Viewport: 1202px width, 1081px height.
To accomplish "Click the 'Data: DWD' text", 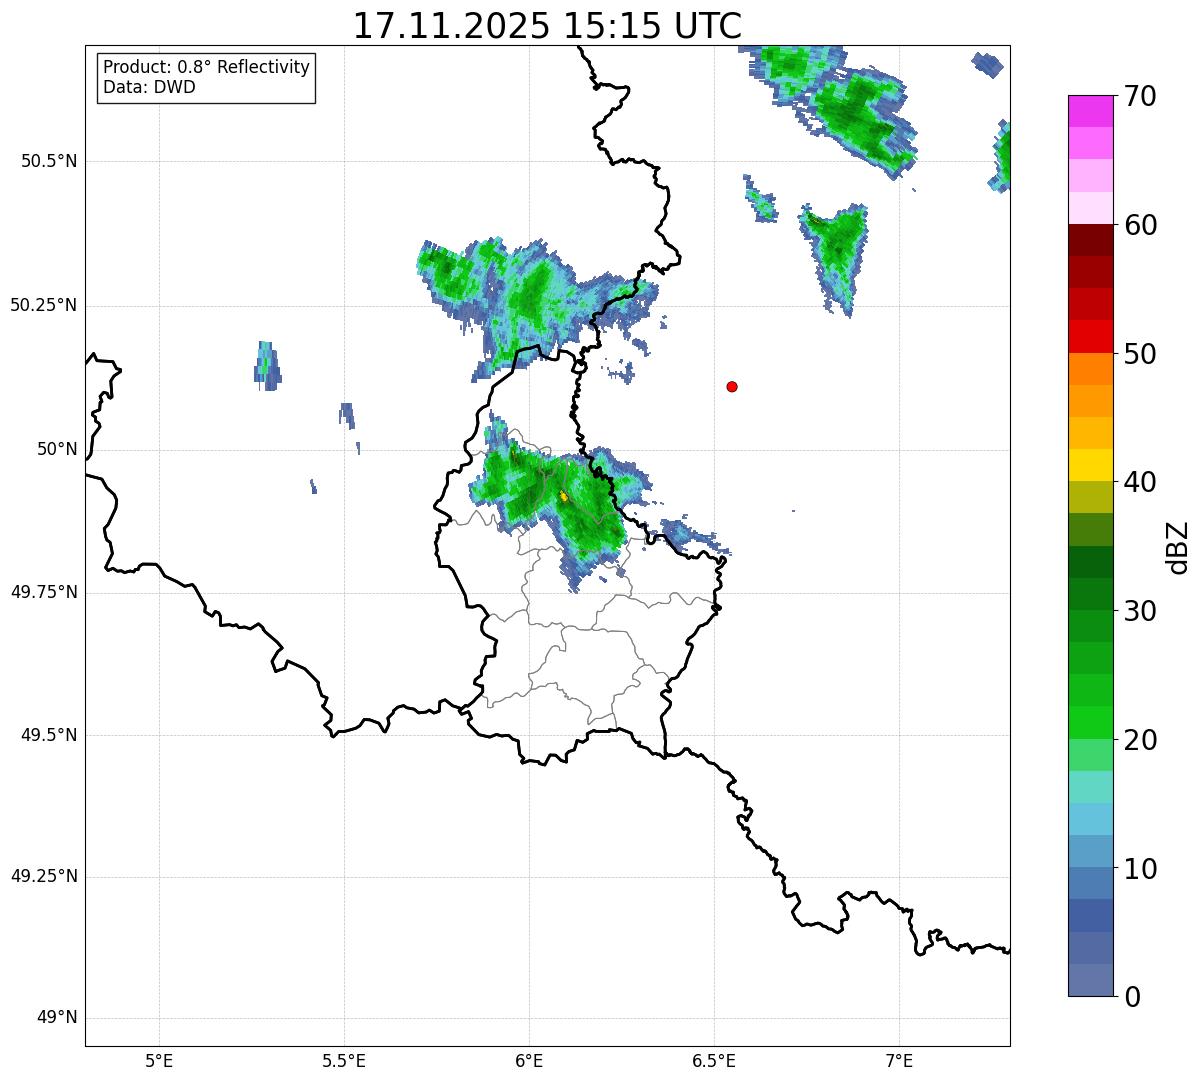I will tap(149, 87).
